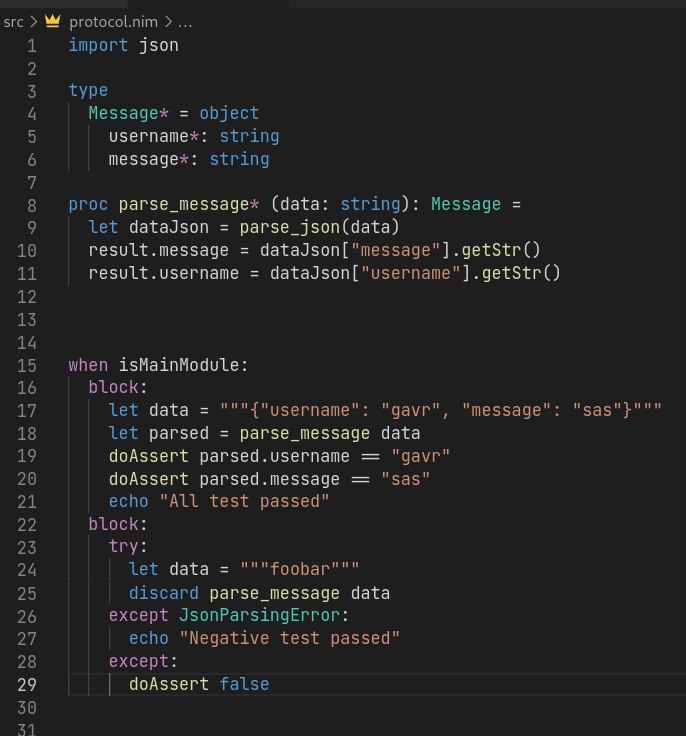Image resolution: width=686 pixels, height=736 pixels.
Task: Click 'result.username' on line 11
Action: [163, 273]
